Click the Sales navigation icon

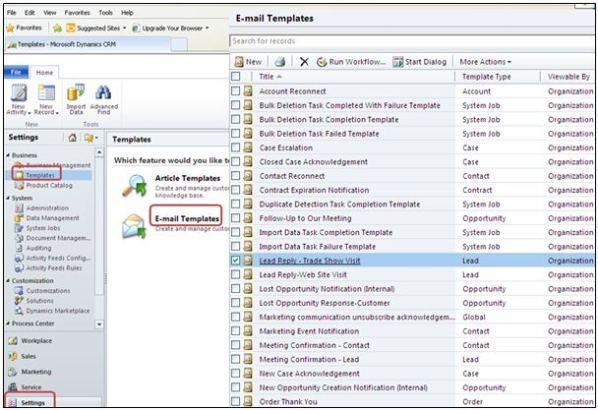point(13,356)
